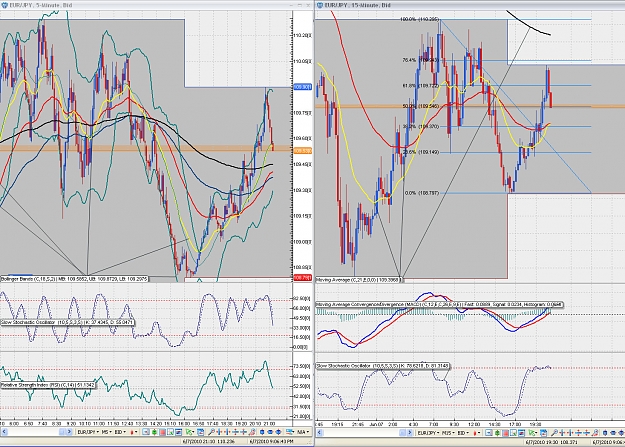
Task: Click the 6/7/2010 21:30 status text under 5-minute chart
Action: 208,441
